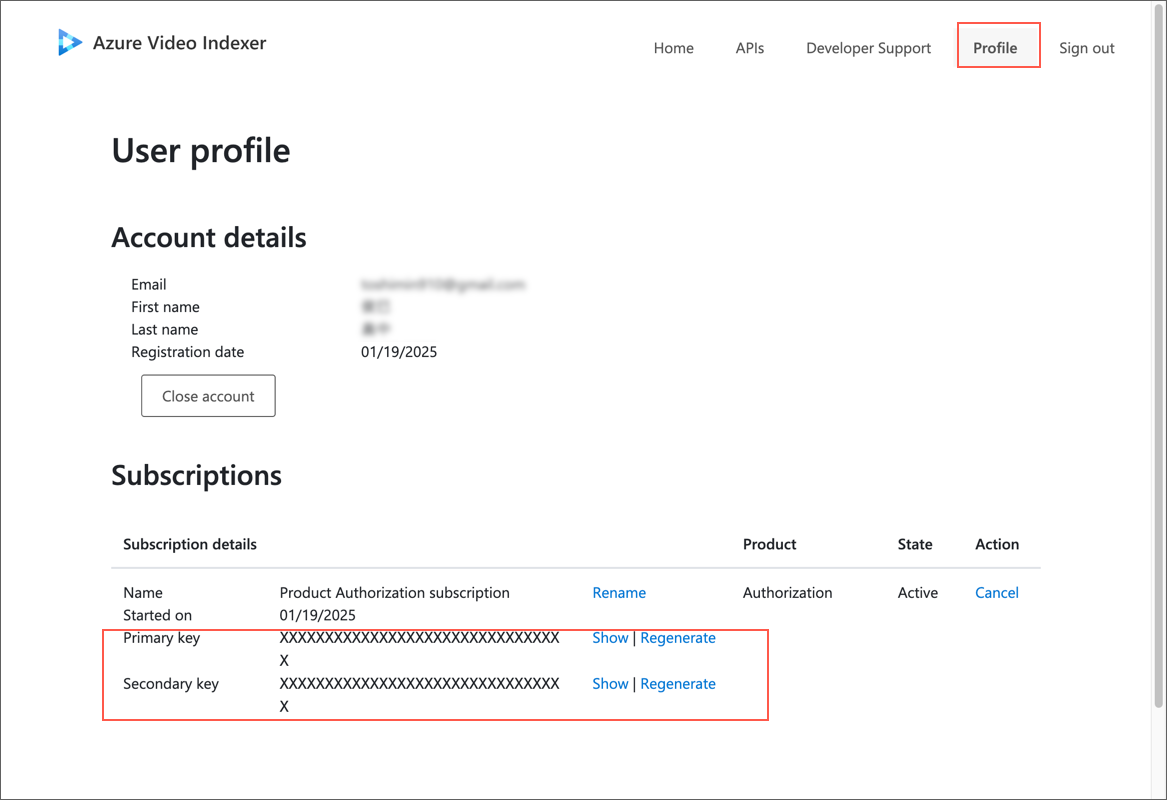Select the Product Authorization subscription name
Screen dimensions: 1167x800
click(394, 592)
